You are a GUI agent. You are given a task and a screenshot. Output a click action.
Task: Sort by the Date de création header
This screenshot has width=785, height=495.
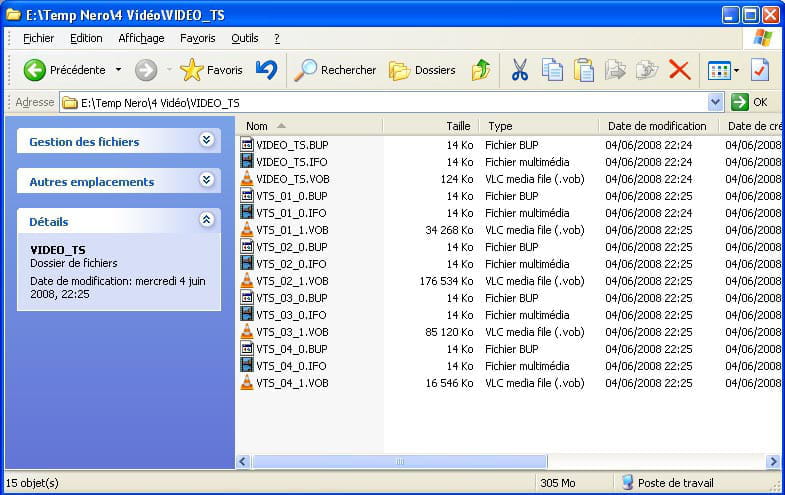tap(751, 126)
